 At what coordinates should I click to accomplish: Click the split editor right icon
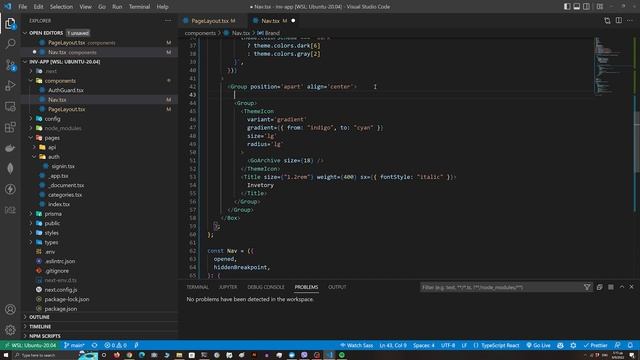[x=619, y=20]
